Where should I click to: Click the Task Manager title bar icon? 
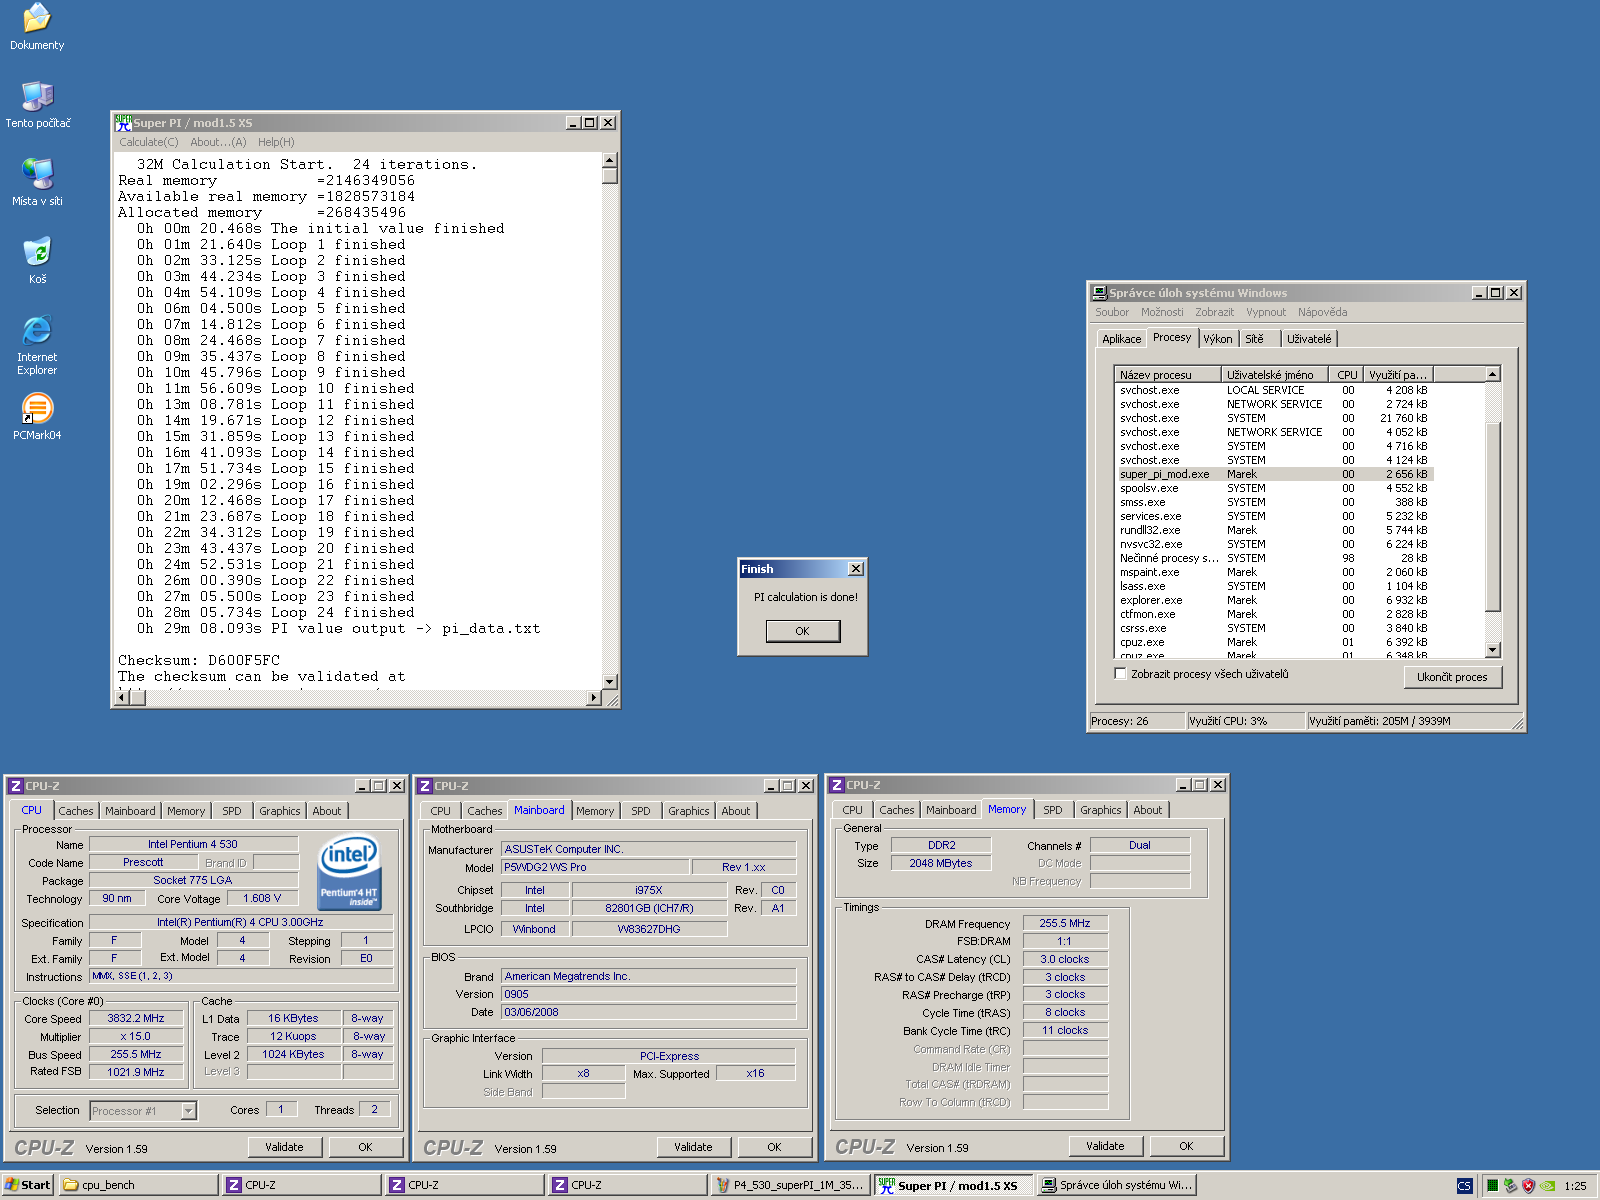click(1099, 293)
